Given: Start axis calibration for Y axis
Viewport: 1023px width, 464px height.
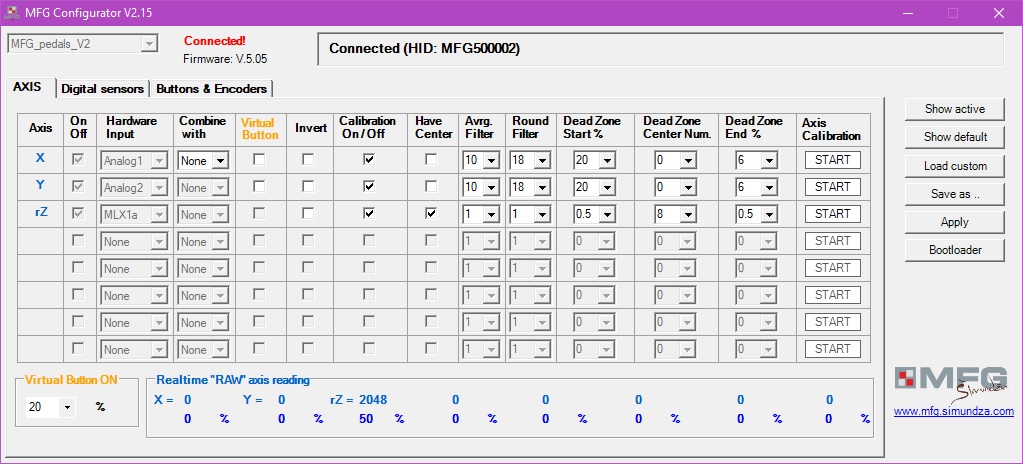Looking at the screenshot, I should pos(832,187).
